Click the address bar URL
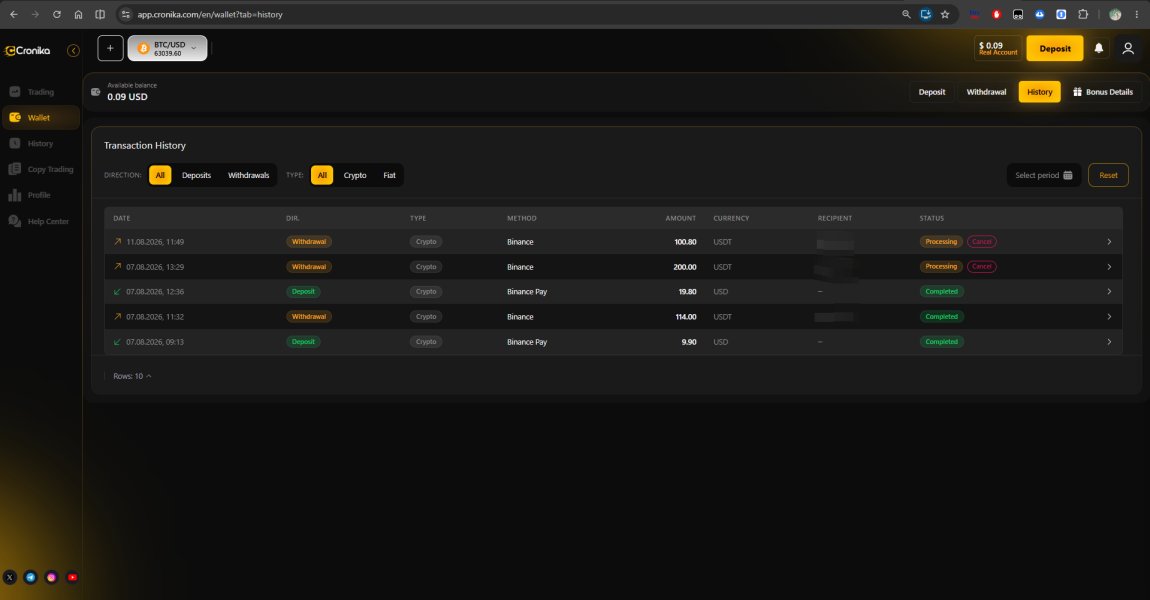This screenshot has height=600, width=1150. click(210, 14)
